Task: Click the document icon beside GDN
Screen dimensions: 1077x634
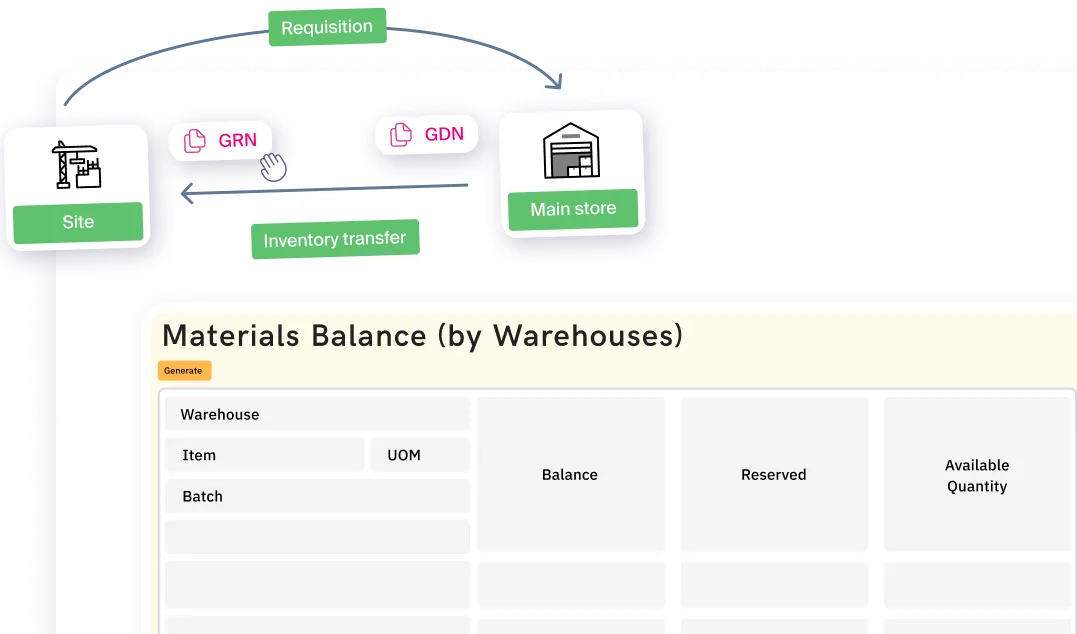Action: coord(401,134)
